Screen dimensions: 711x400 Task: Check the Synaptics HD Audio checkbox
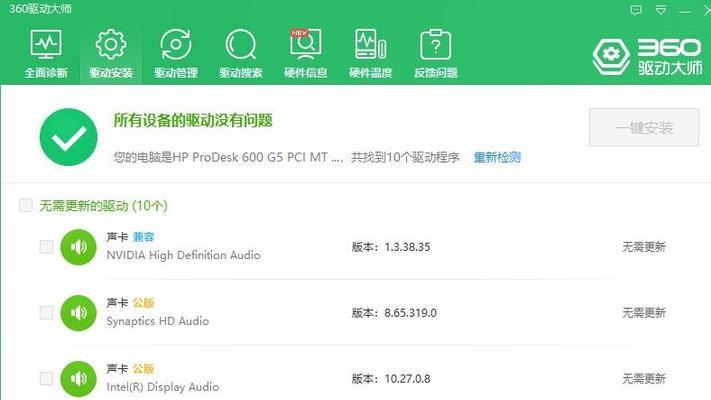coord(46,313)
